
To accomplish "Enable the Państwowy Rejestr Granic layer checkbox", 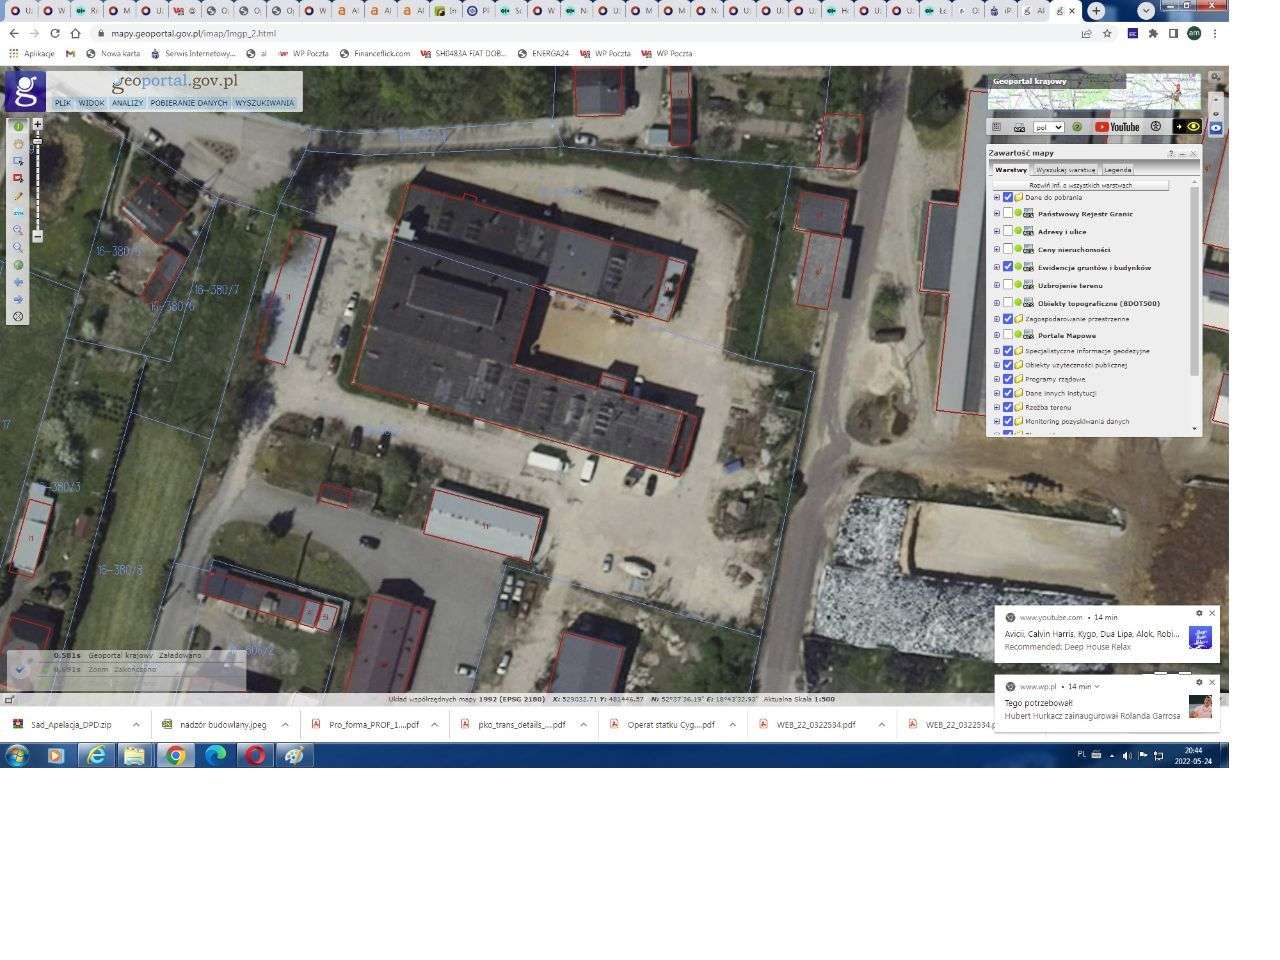I will 1008,214.
